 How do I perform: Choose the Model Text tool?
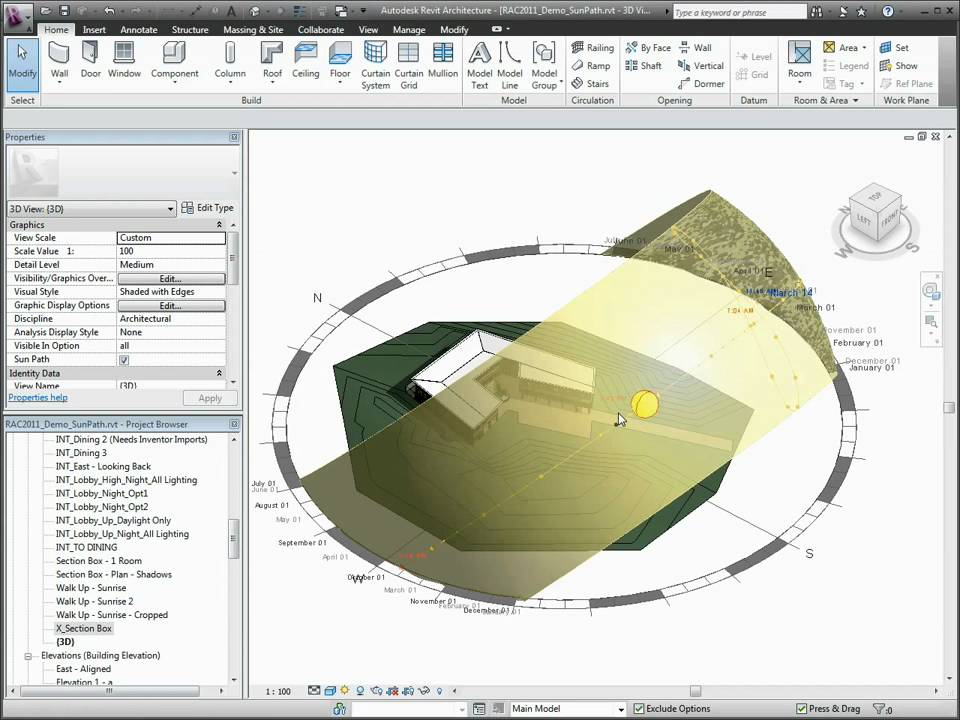(x=479, y=66)
